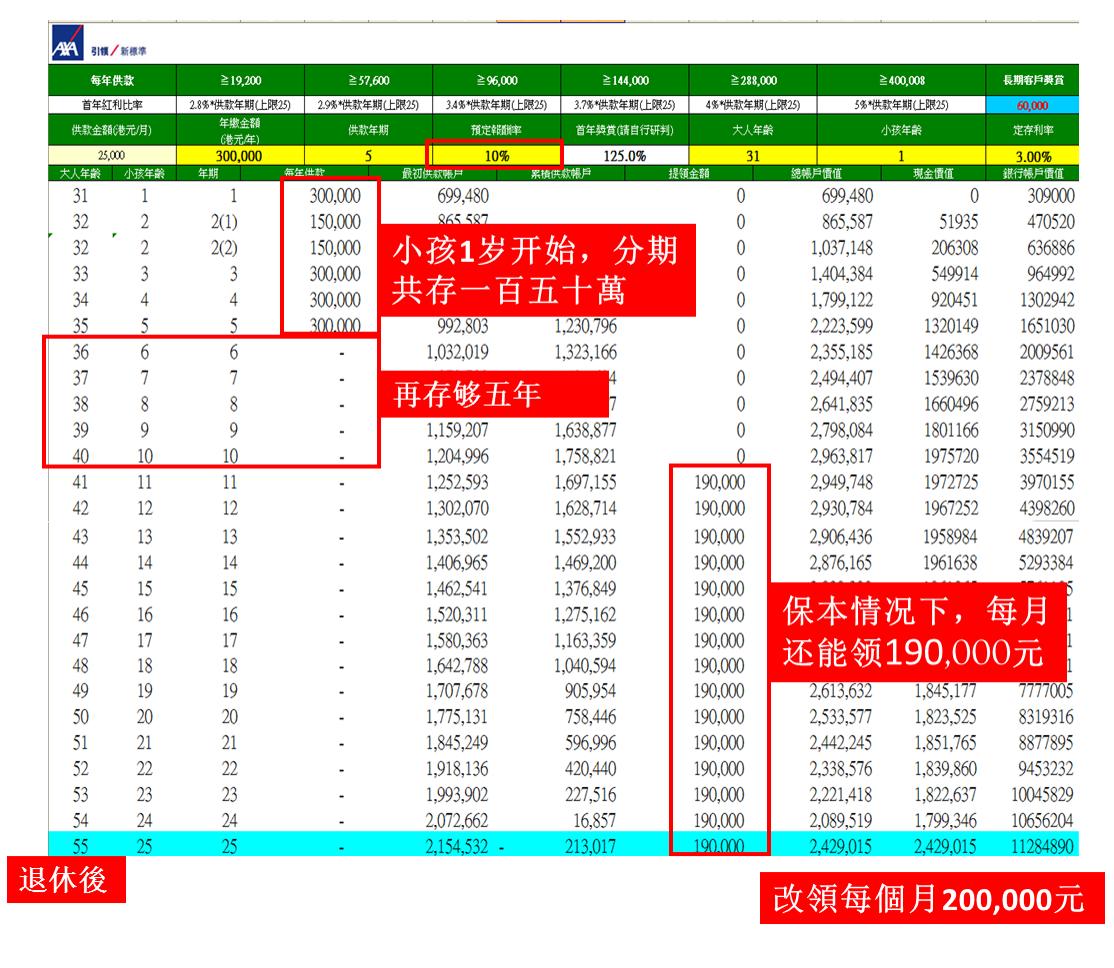Click the red 退休後 label box
This screenshot has width=1114, height=968.
[66, 881]
